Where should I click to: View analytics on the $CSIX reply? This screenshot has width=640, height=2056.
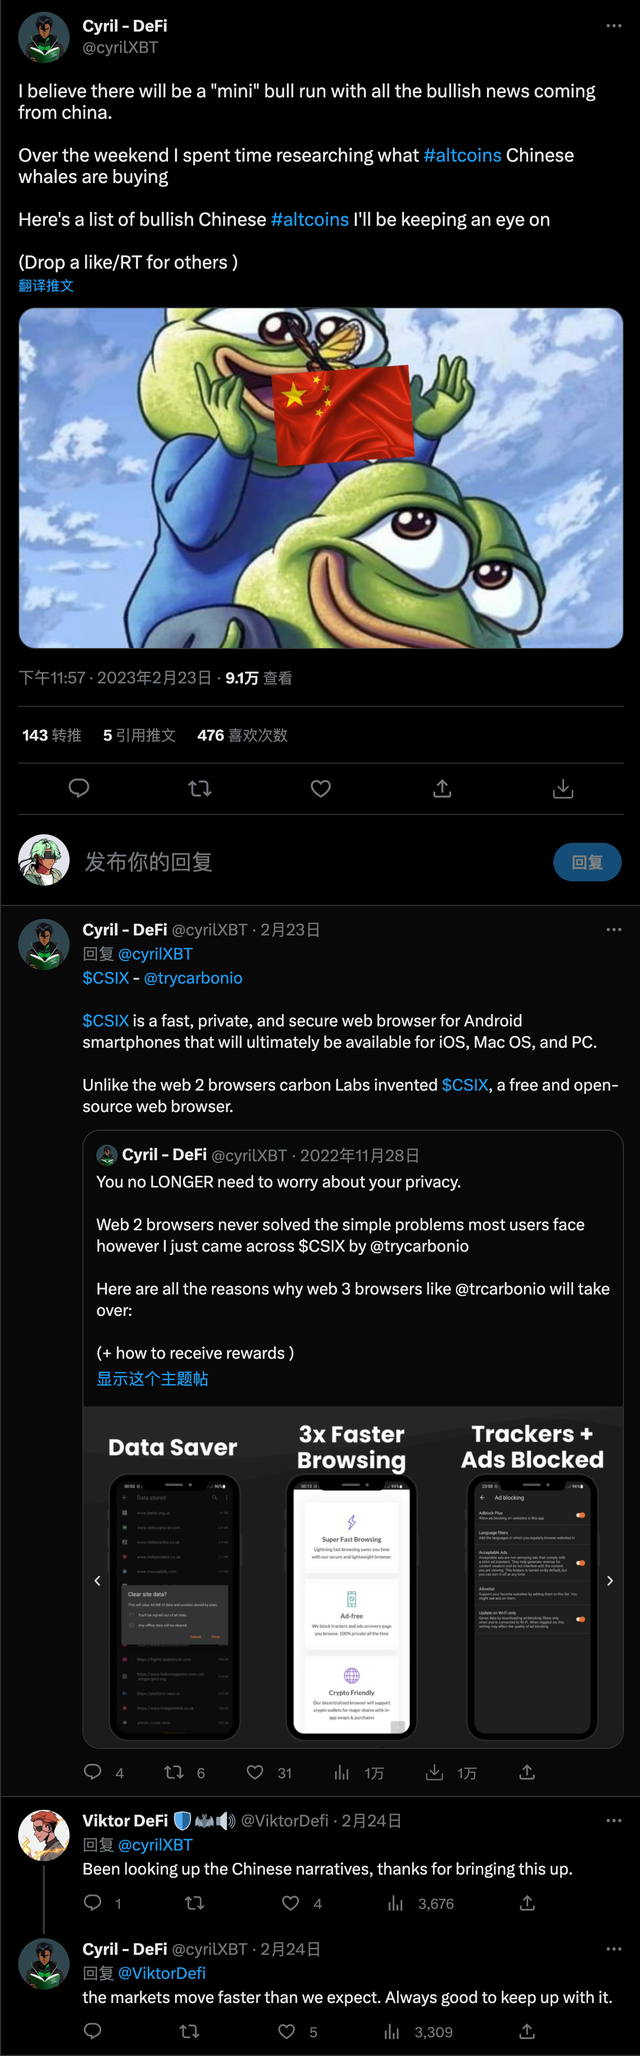tap(342, 1772)
